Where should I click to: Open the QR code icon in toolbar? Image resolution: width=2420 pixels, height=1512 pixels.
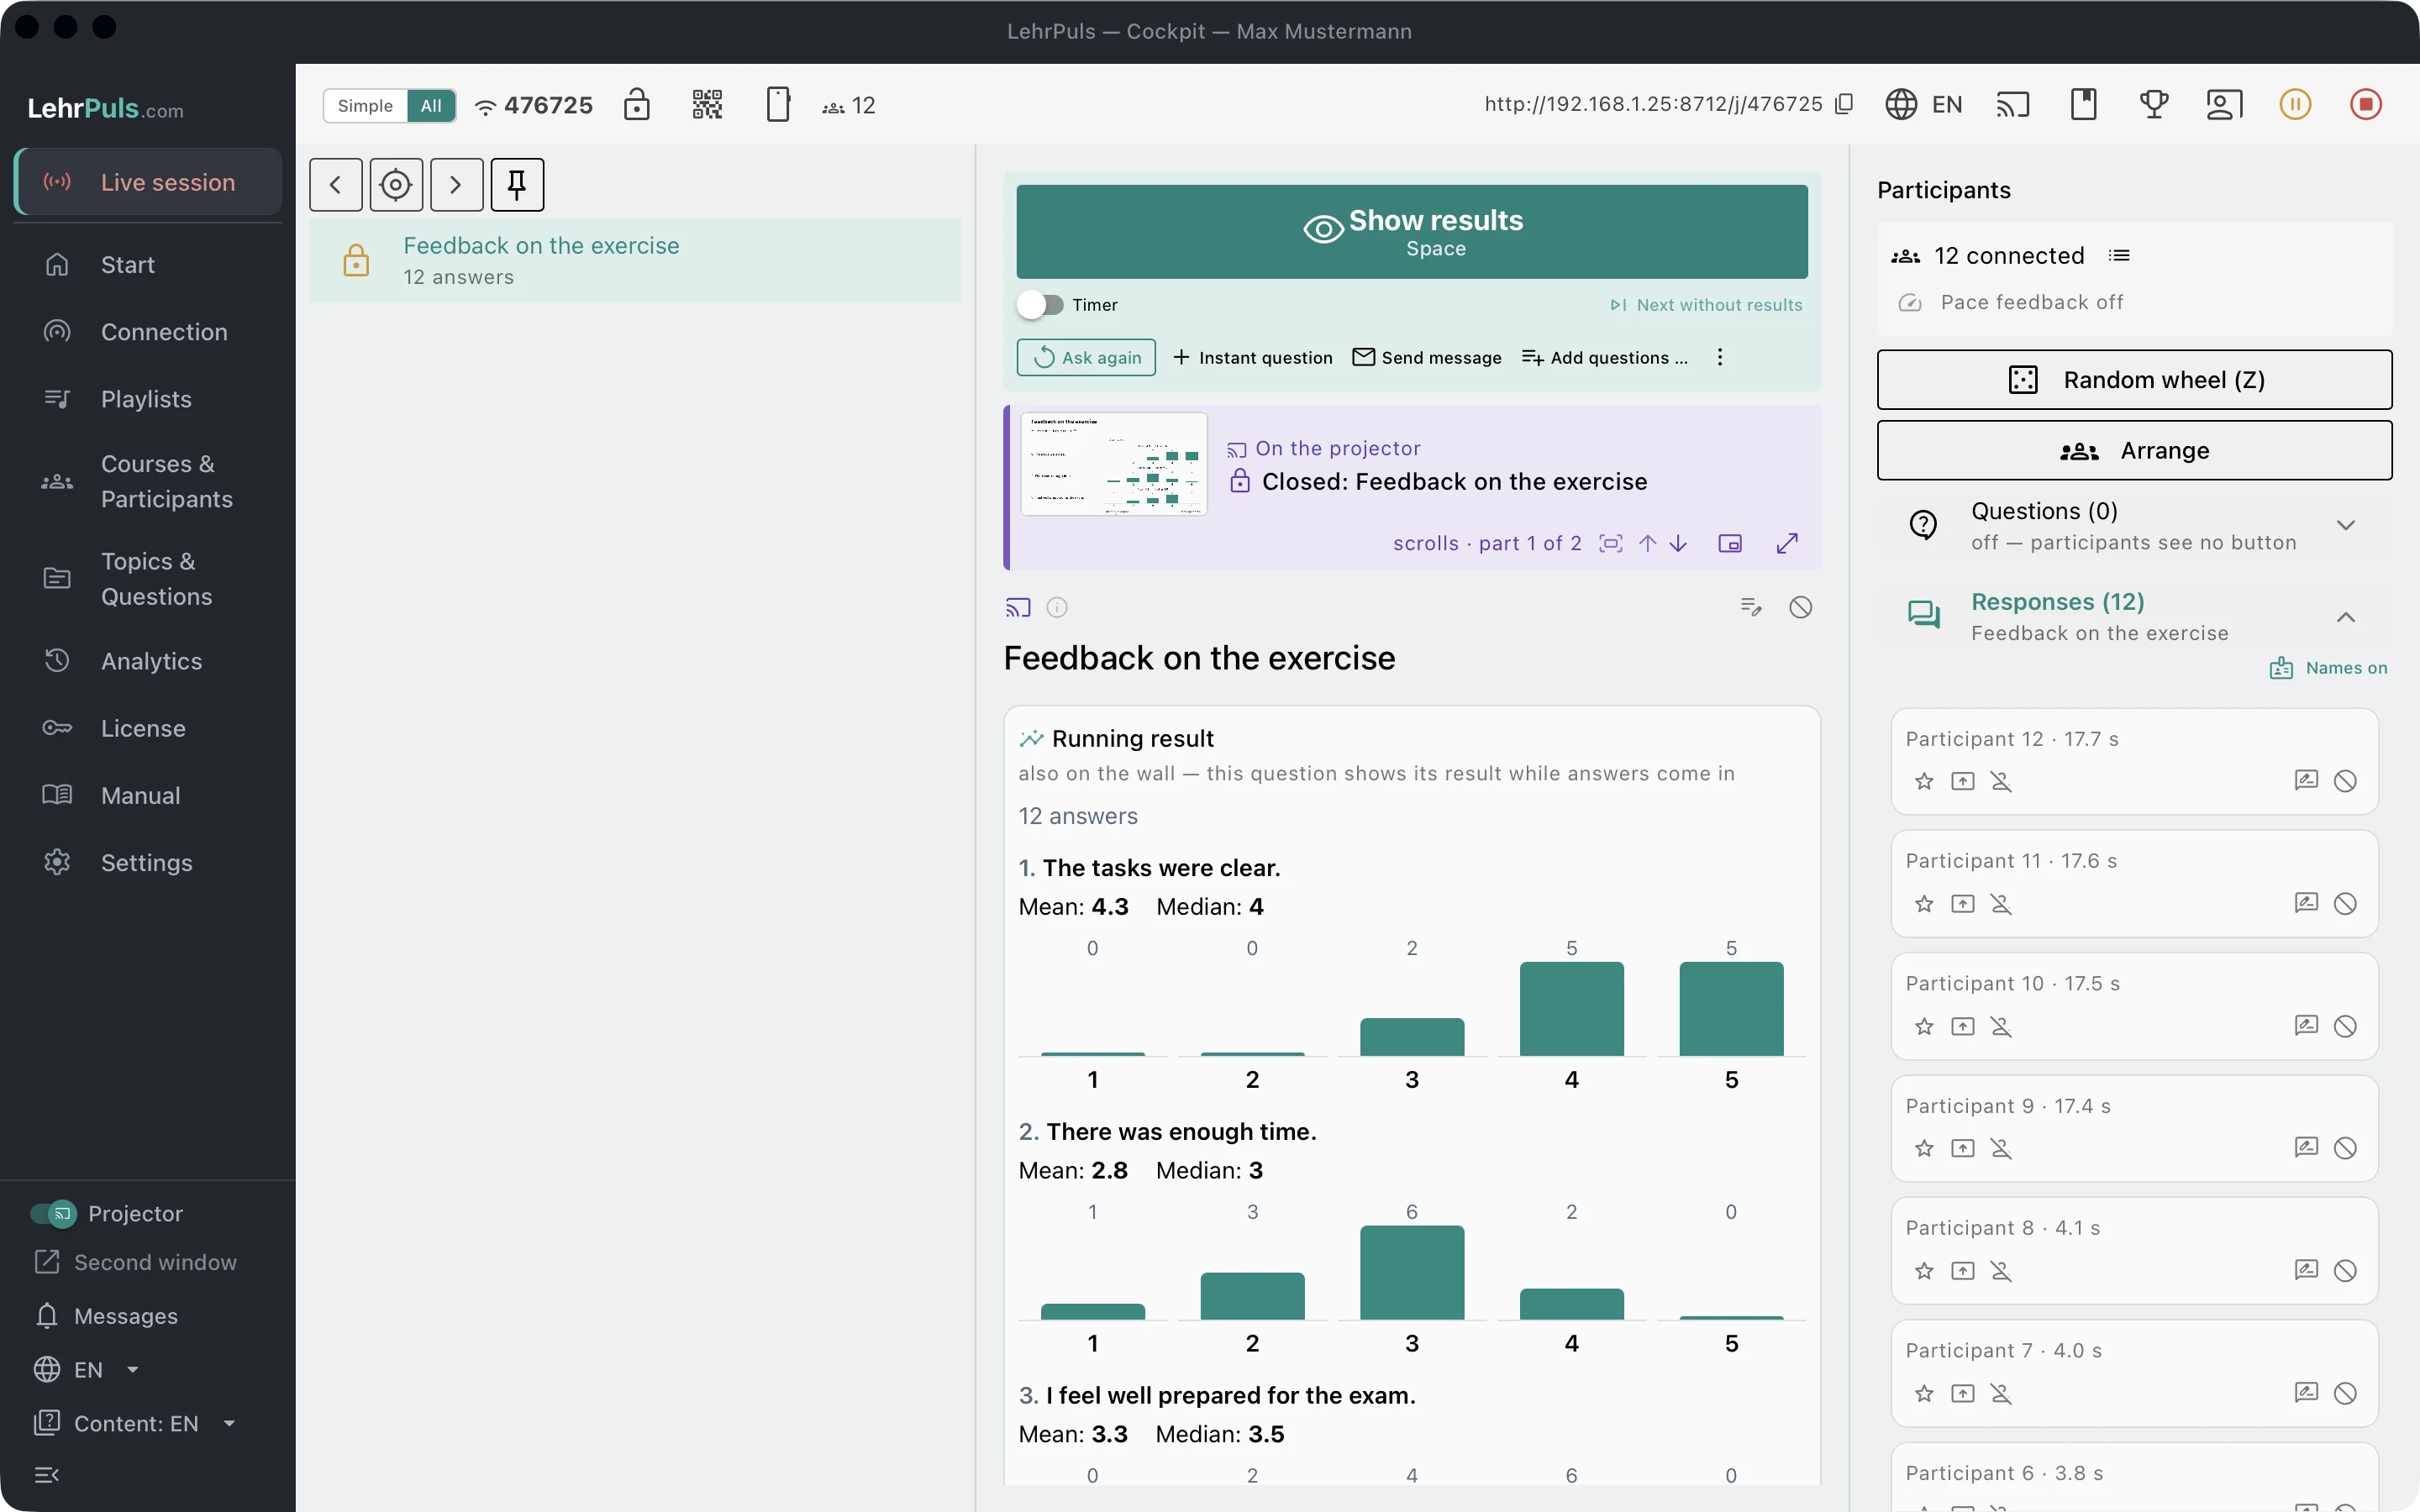tap(707, 104)
